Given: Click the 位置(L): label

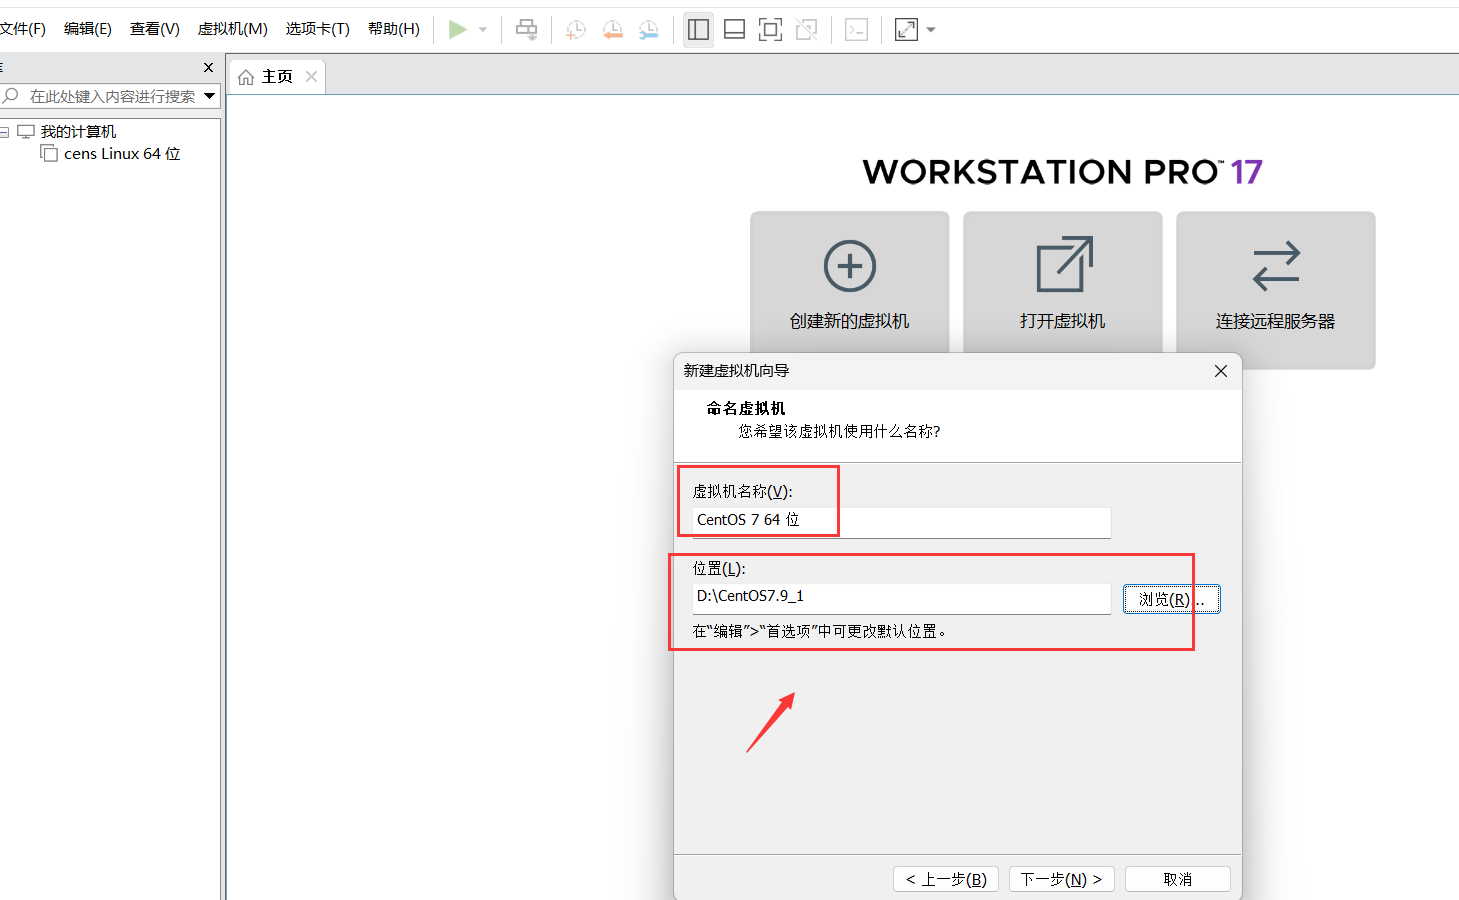Looking at the screenshot, I should pyautogui.click(x=719, y=569).
